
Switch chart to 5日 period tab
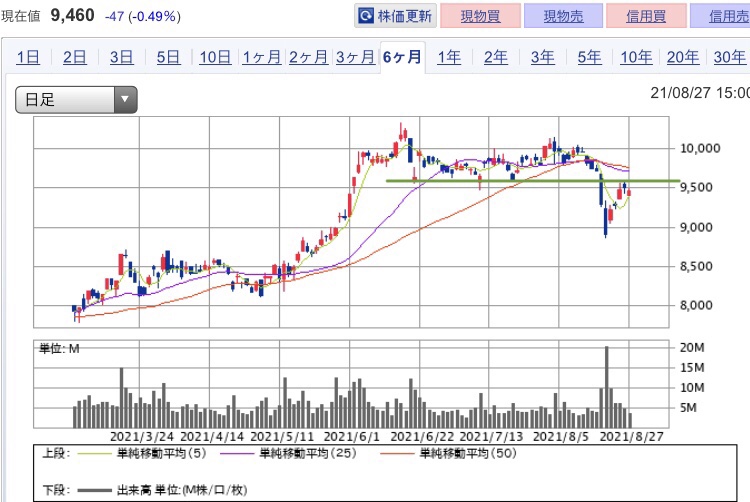(168, 57)
